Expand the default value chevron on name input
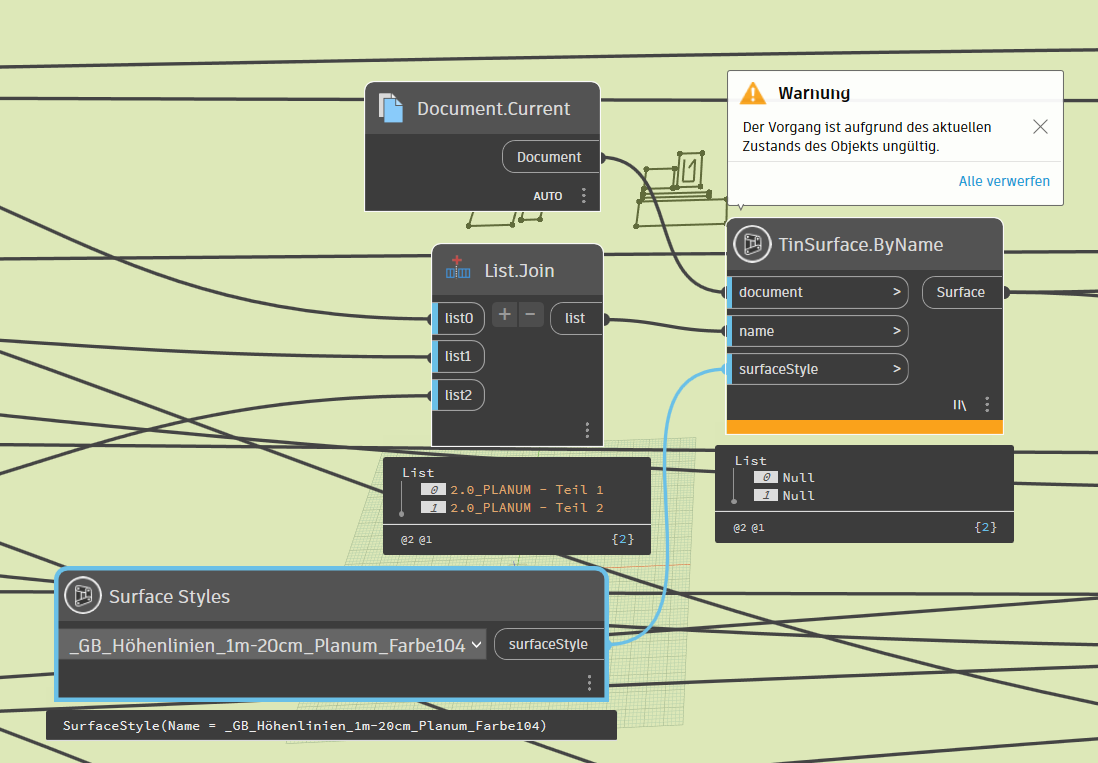This screenshot has width=1098, height=763. tap(897, 330)
